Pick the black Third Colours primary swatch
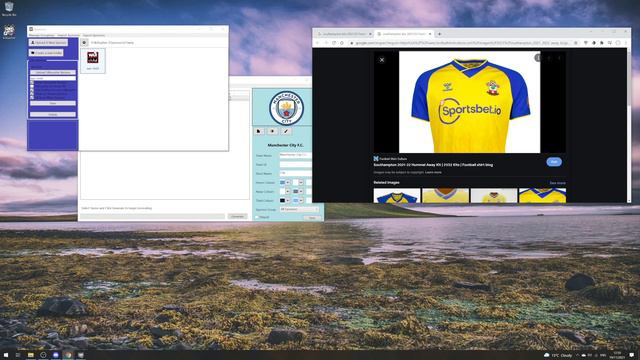This screenshot has height=360, width=640. click(x=282, y=200)
